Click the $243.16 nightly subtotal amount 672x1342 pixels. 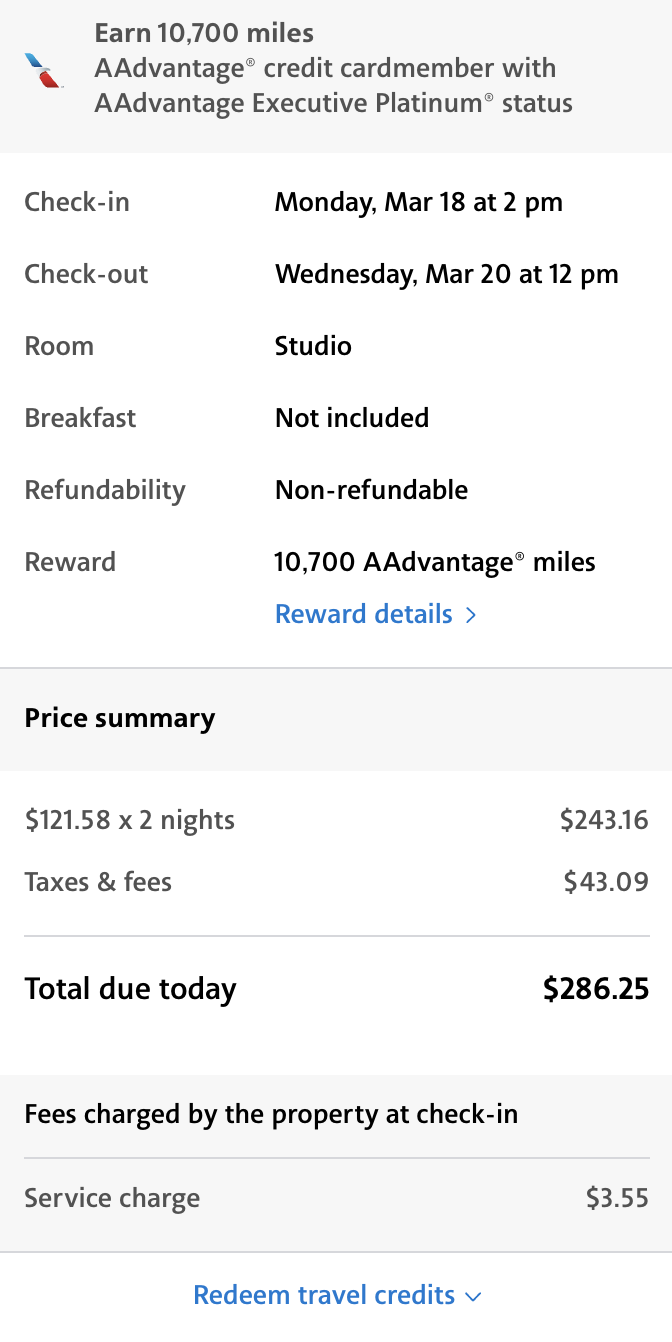(x=604, y=820)
